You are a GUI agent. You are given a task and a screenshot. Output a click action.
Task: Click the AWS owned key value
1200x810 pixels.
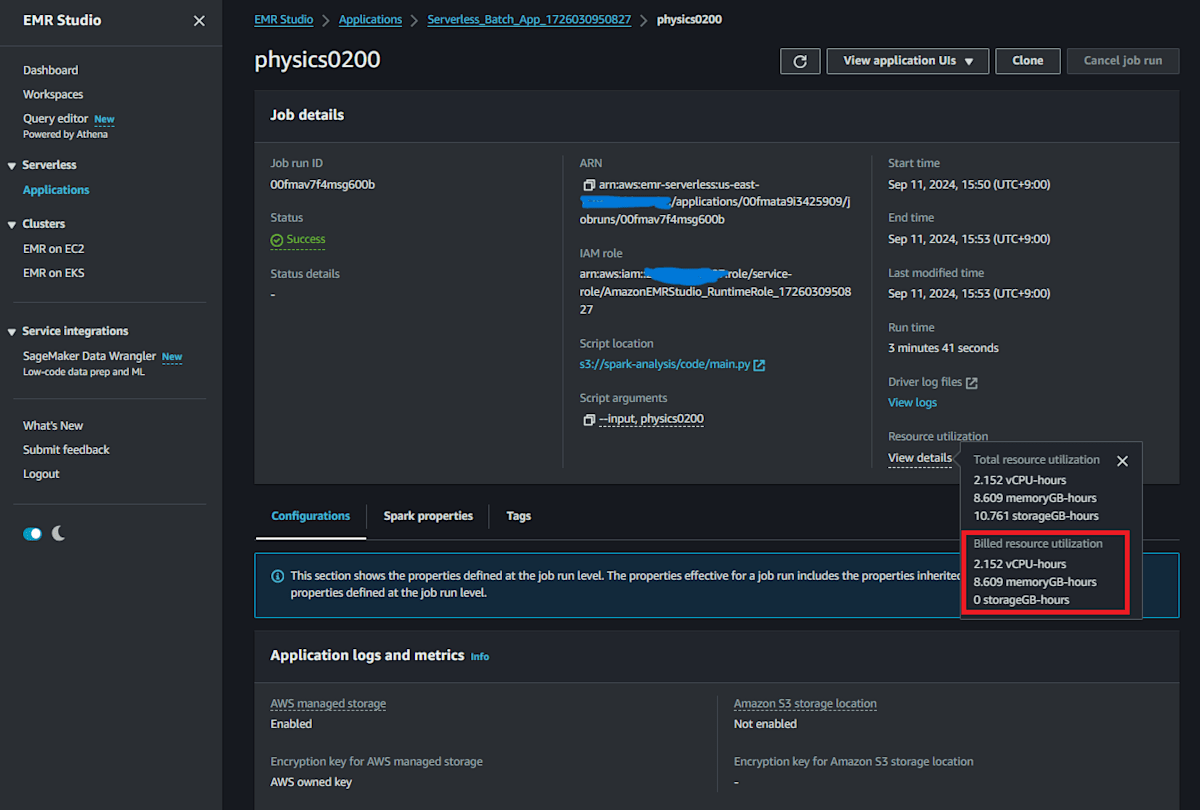coord(311,782)
